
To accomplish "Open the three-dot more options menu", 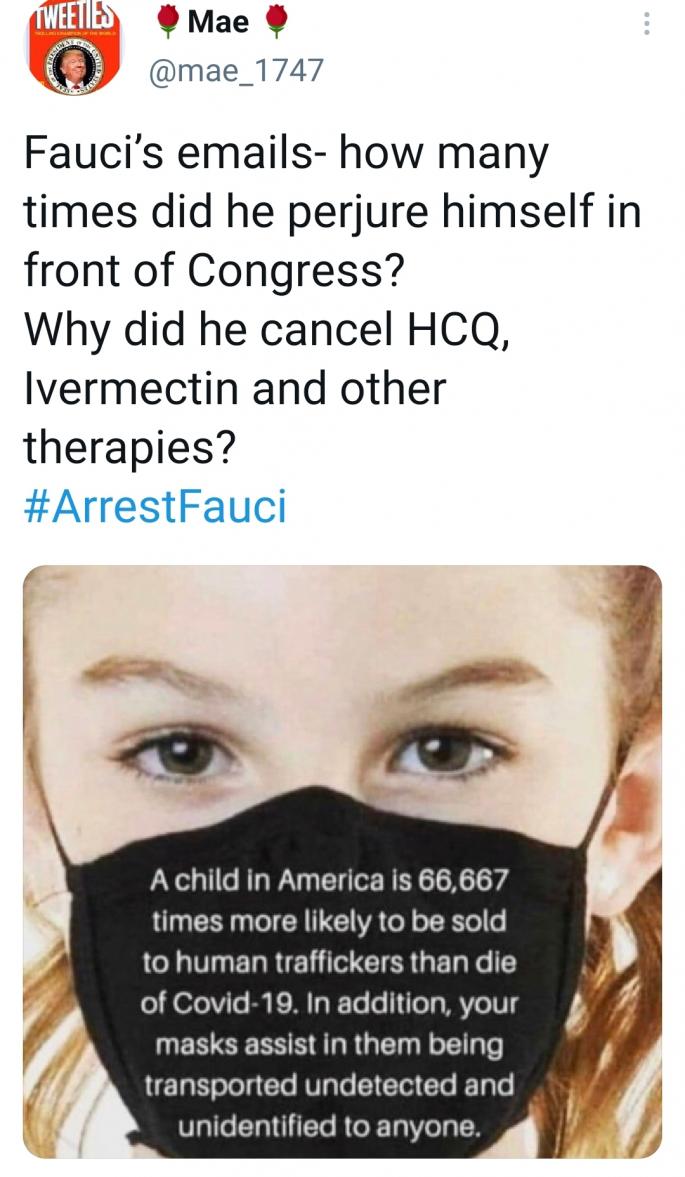I will point(645,23).
